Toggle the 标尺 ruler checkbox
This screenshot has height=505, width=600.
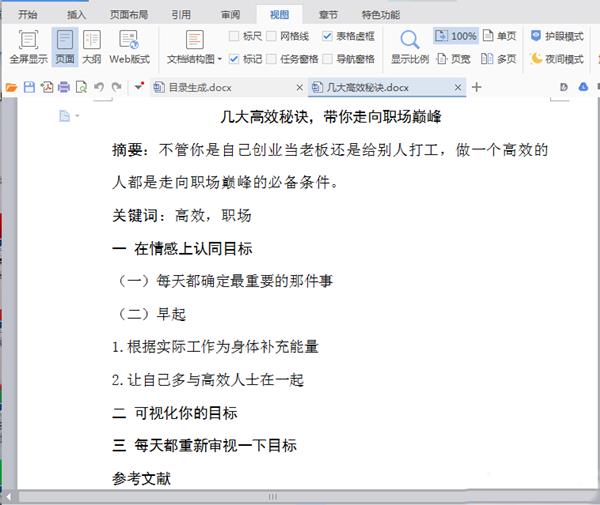[x=233, y=36]
